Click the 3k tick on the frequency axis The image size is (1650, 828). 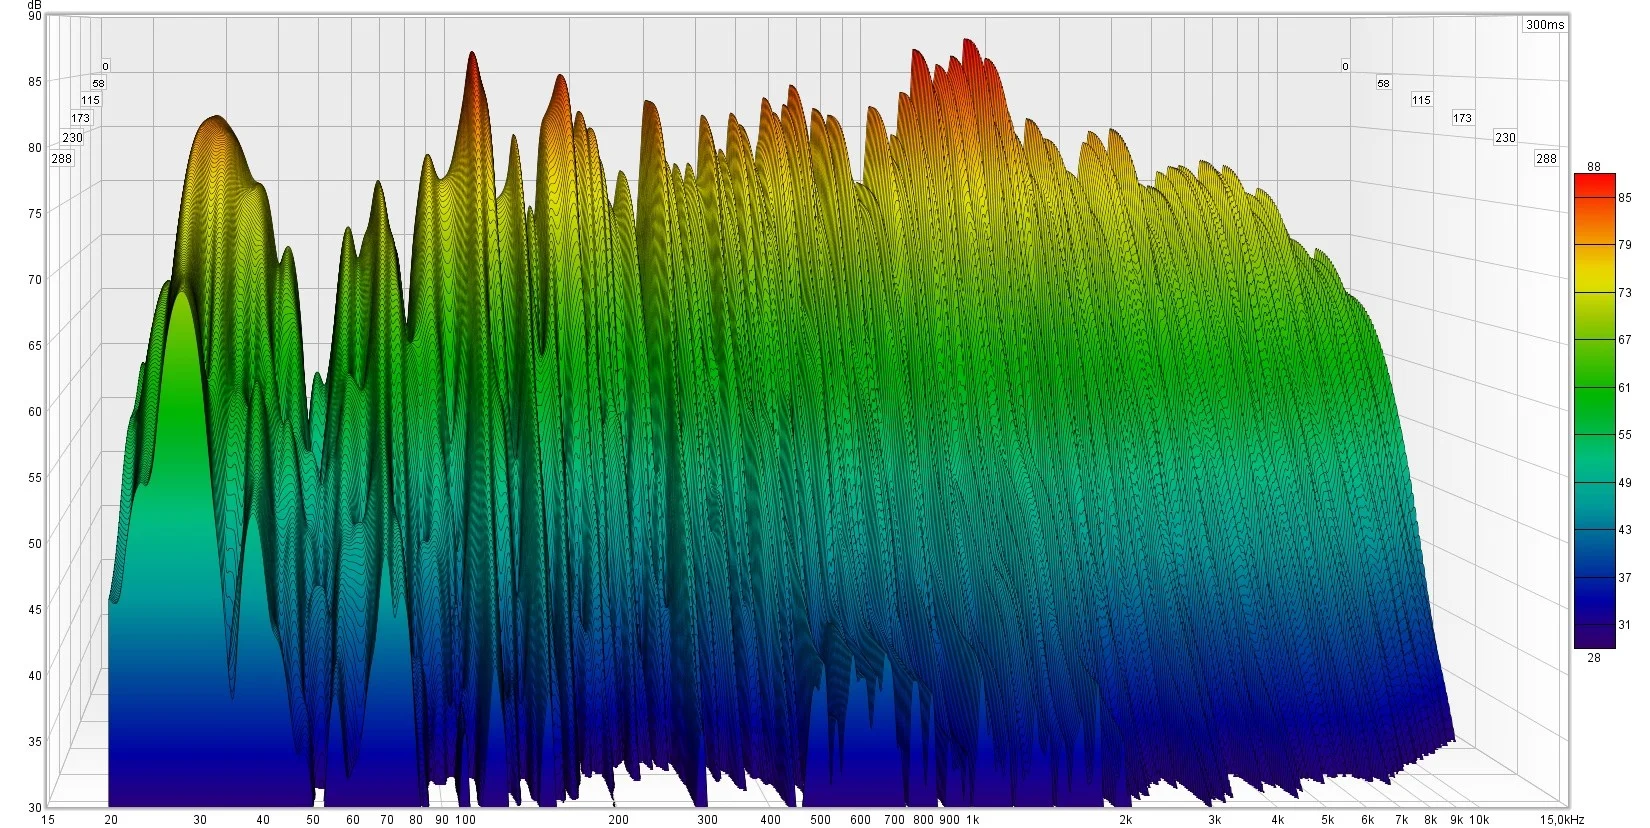coord(1214,820)
